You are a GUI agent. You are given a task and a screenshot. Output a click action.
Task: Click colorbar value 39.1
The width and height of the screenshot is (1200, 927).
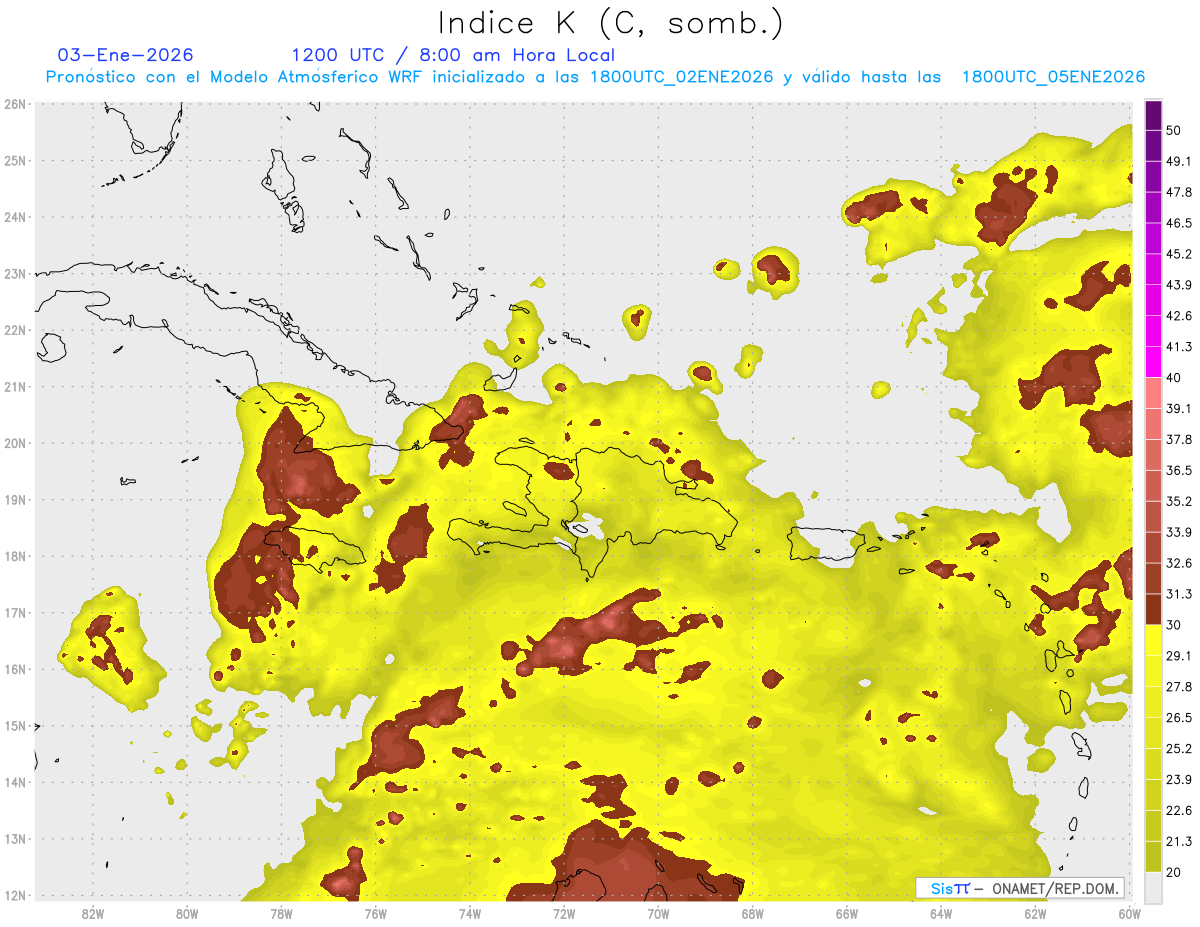point(1178,408)
